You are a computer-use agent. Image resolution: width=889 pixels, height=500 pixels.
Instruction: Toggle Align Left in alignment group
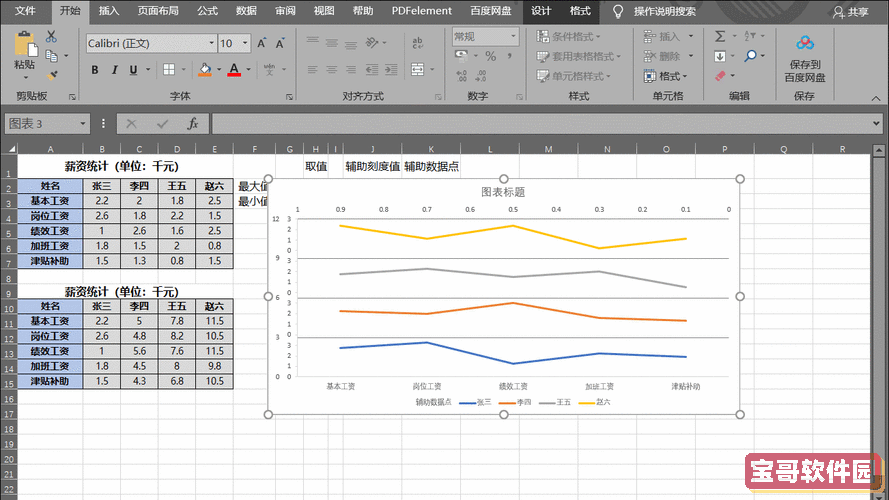coord(312,70)
